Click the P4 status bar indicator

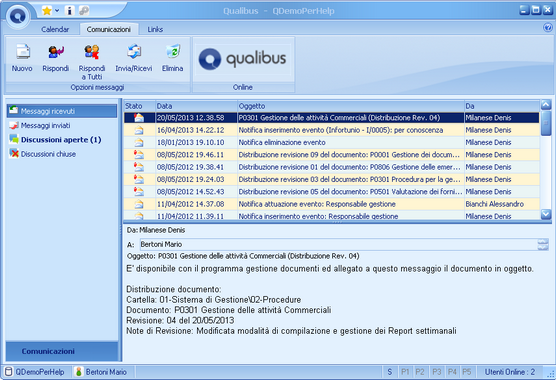452,372
